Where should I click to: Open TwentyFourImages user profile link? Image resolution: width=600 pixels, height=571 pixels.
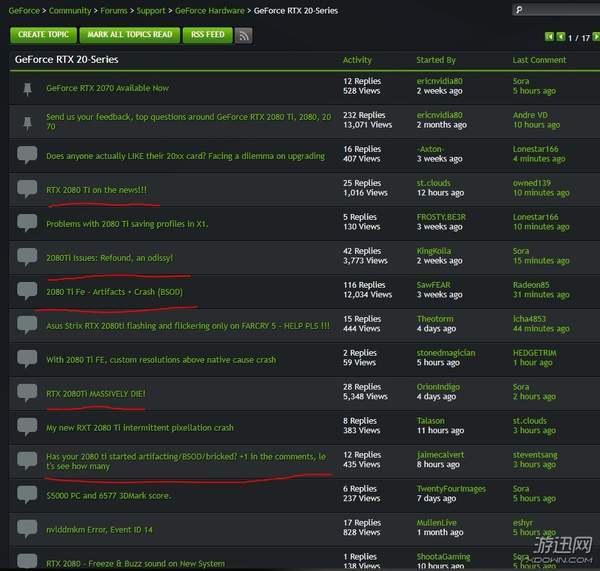[451, 489]
